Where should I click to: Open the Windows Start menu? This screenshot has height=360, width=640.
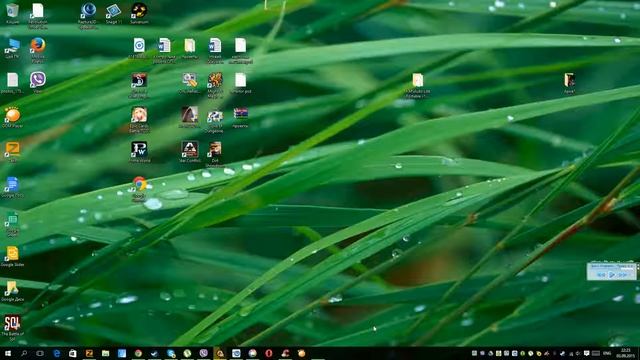click(8, 353)
